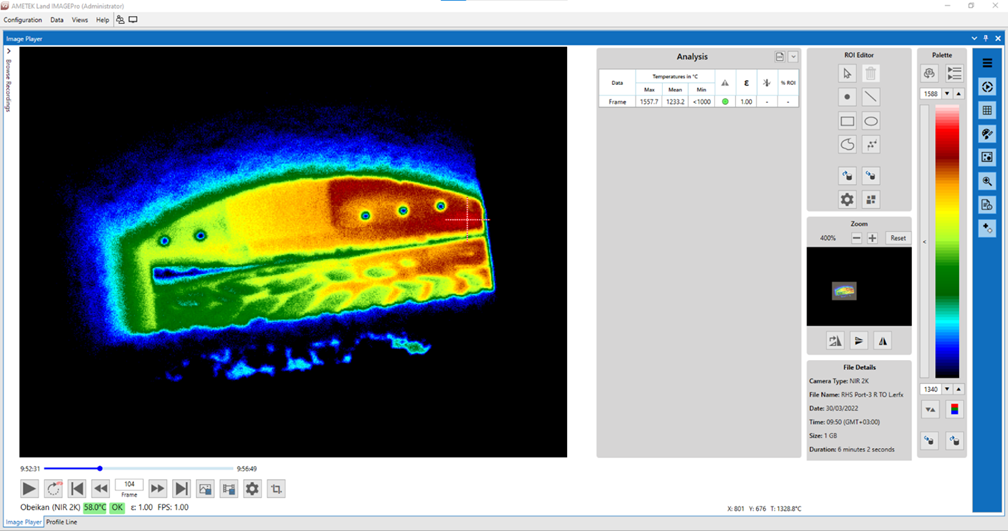Open the Analysis panel dropdown arrow
The width and height of the screenshot is (1008, 531).
pyautogui.click(x=793, y=58)
